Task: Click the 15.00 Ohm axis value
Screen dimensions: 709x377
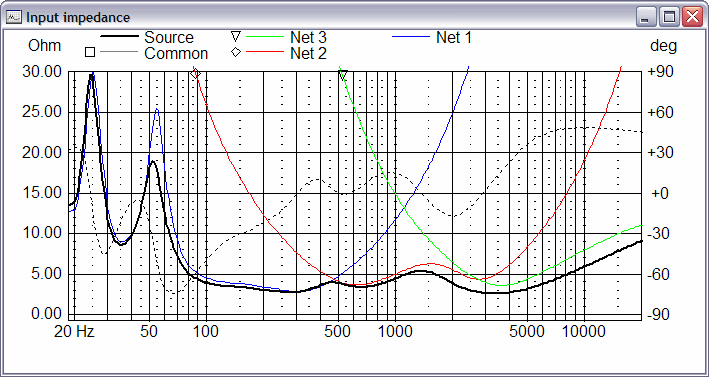Action: tap(42, 193)
